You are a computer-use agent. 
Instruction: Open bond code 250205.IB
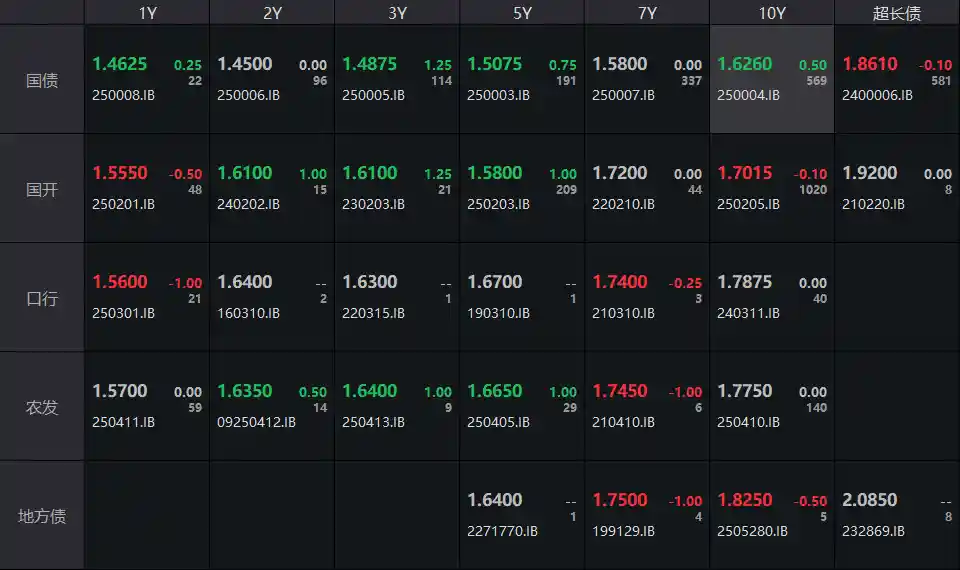748,204
